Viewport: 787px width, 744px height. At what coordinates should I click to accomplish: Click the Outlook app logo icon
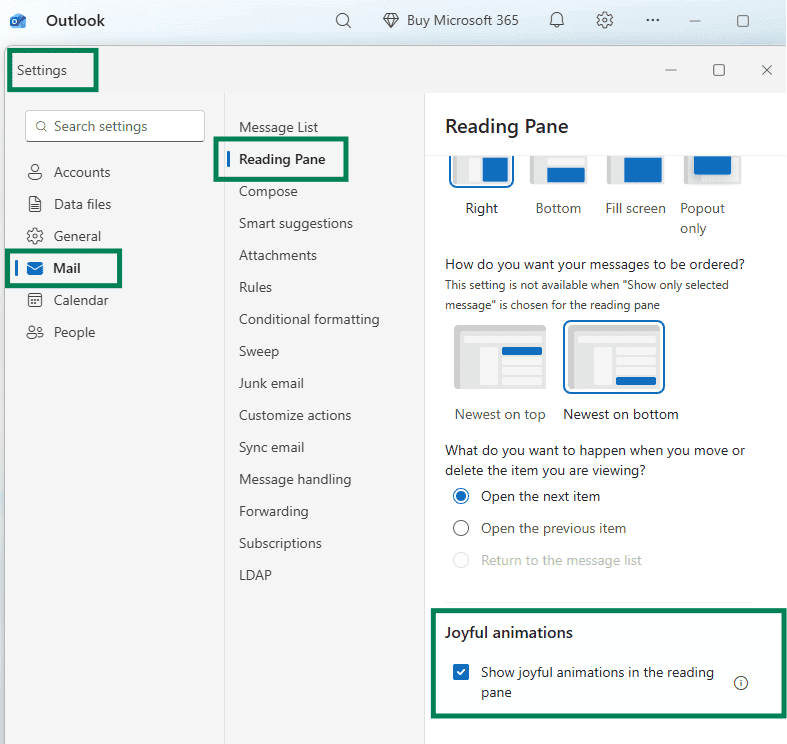(18, 21)
